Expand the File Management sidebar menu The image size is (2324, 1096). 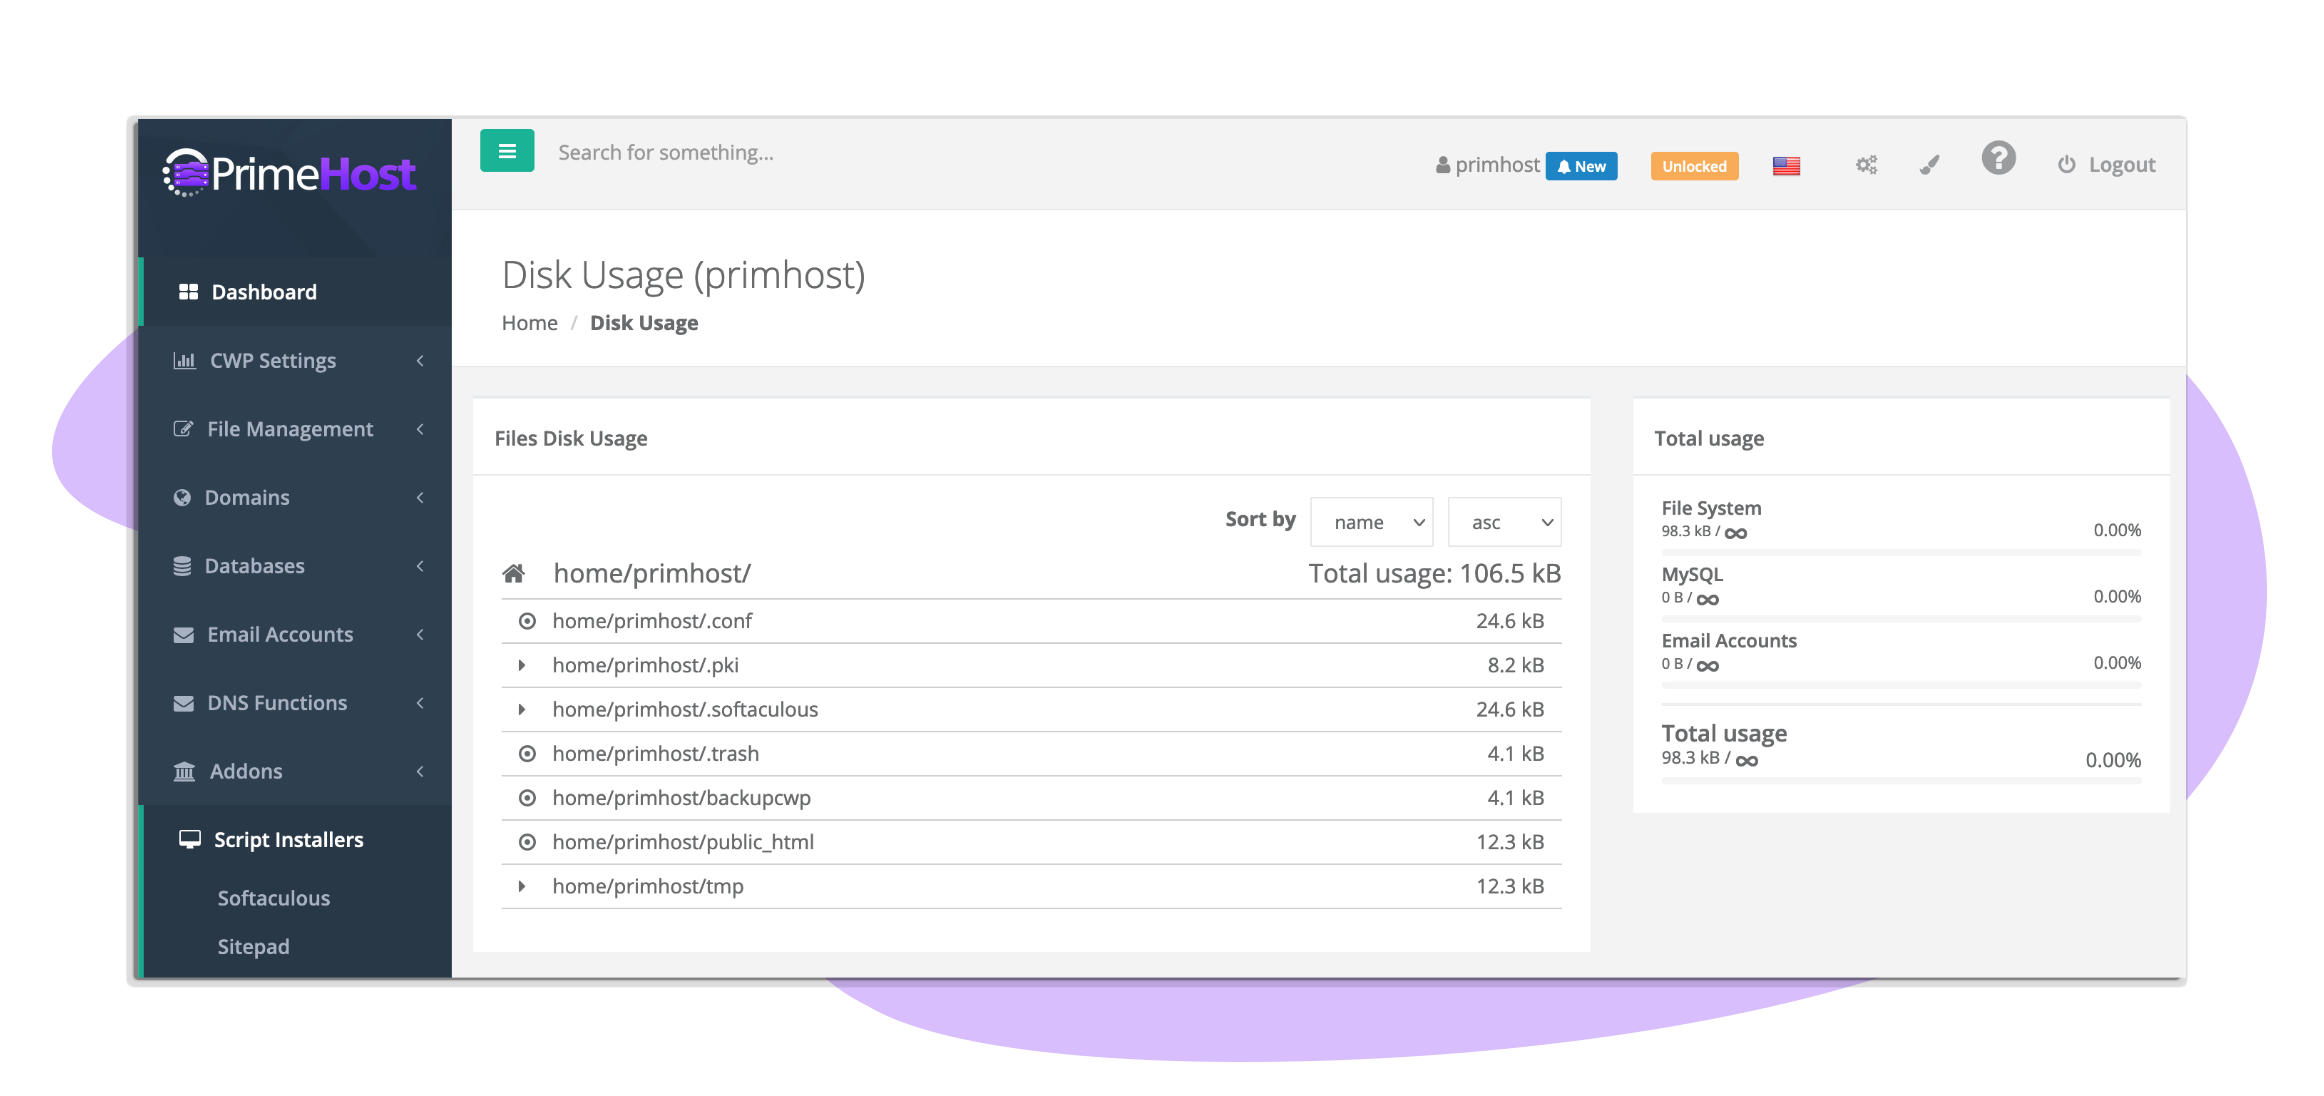(x=290, y=429)
